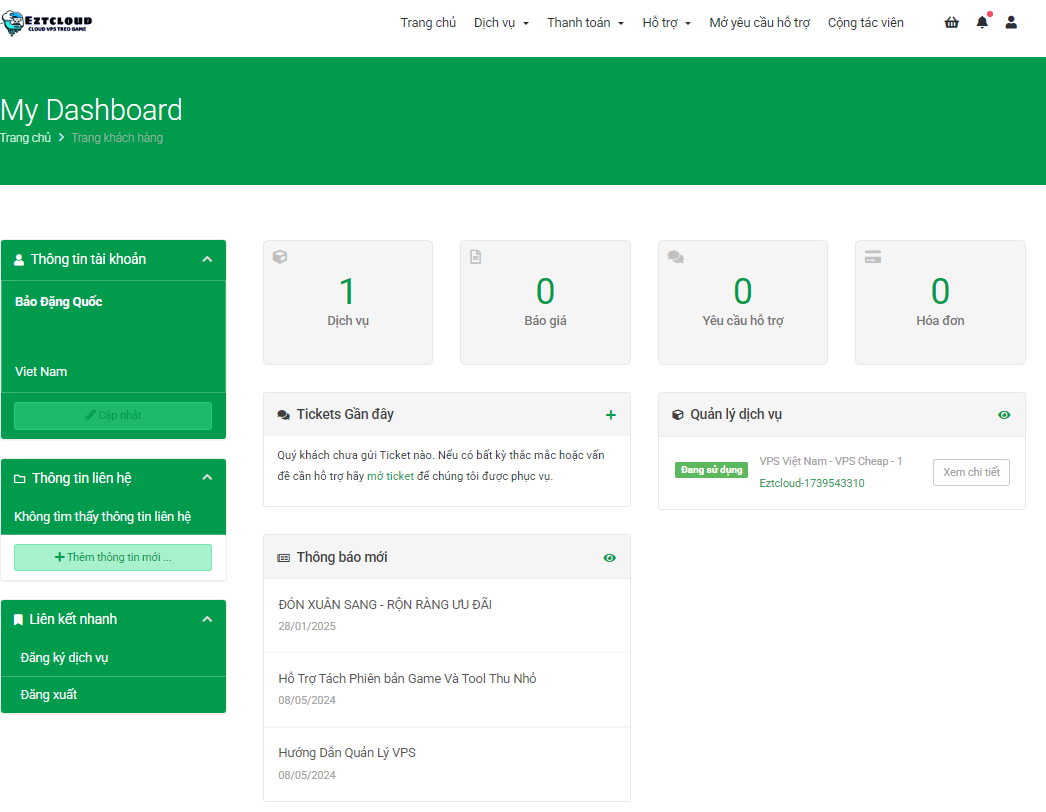This screenshot has width=1046, height=812.
Task: Open the user account icon
Action: click(x=1011, y=23)
